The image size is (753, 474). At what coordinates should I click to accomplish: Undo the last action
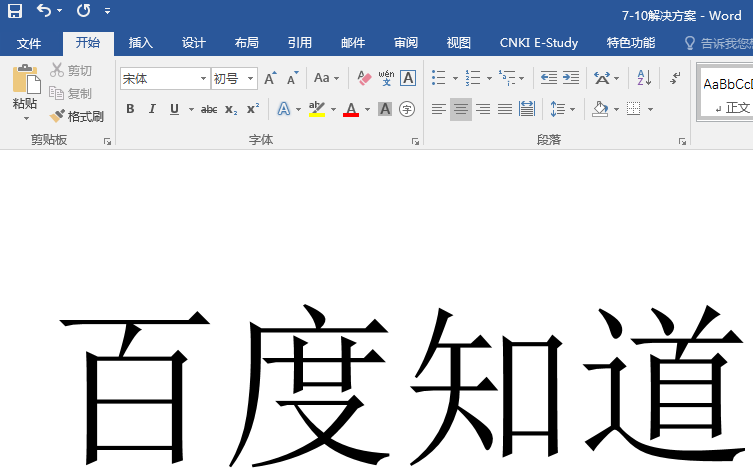pos(44,11)
